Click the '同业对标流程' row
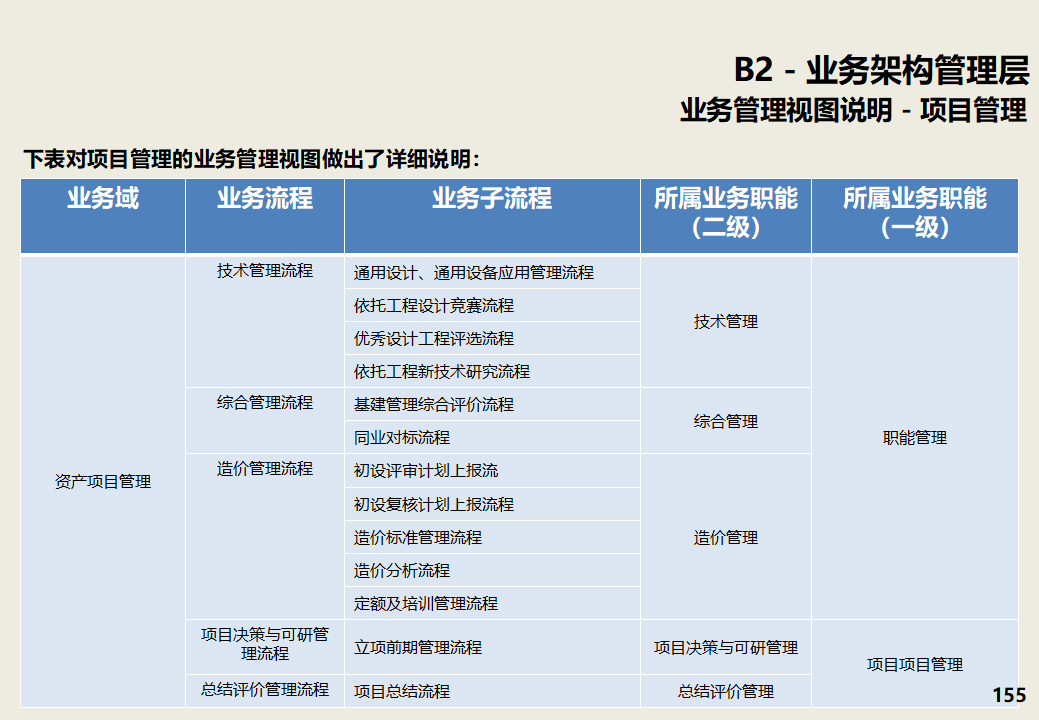The width and height of the screenshot is (1039, 720). tap(492, 438)
